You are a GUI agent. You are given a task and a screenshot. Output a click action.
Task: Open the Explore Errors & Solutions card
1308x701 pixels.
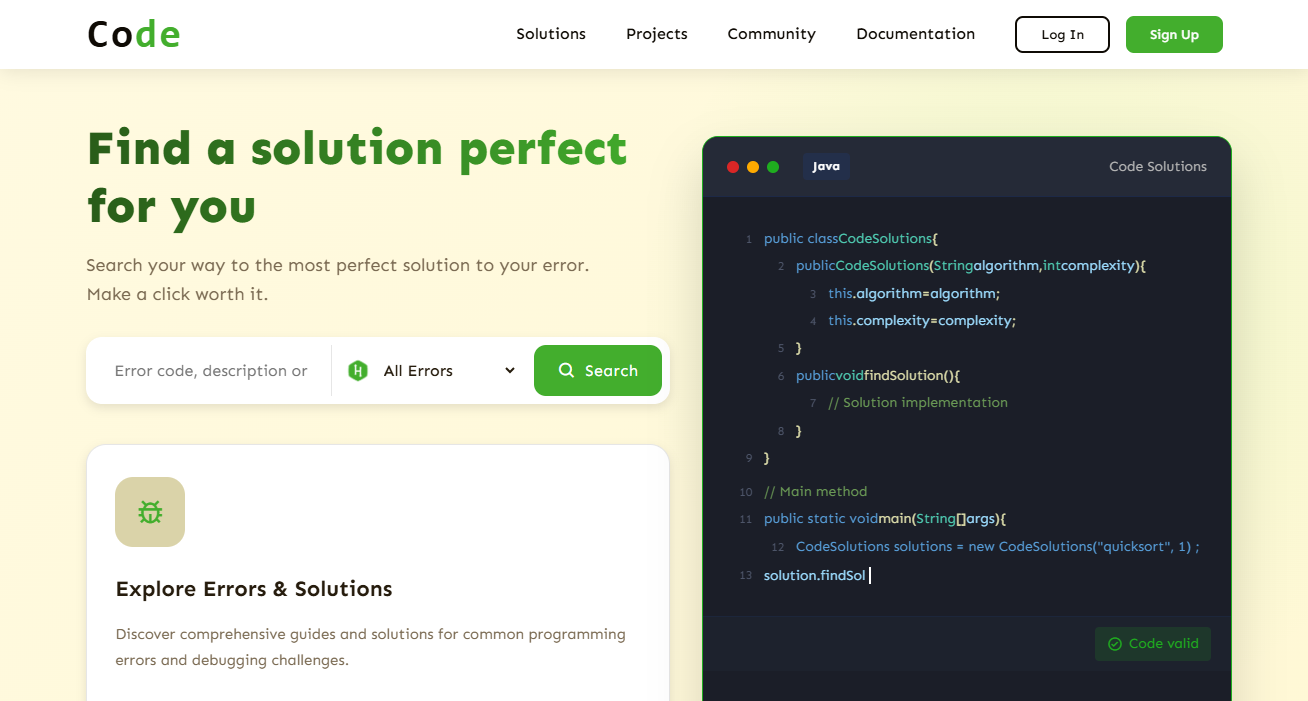(378, 573)
